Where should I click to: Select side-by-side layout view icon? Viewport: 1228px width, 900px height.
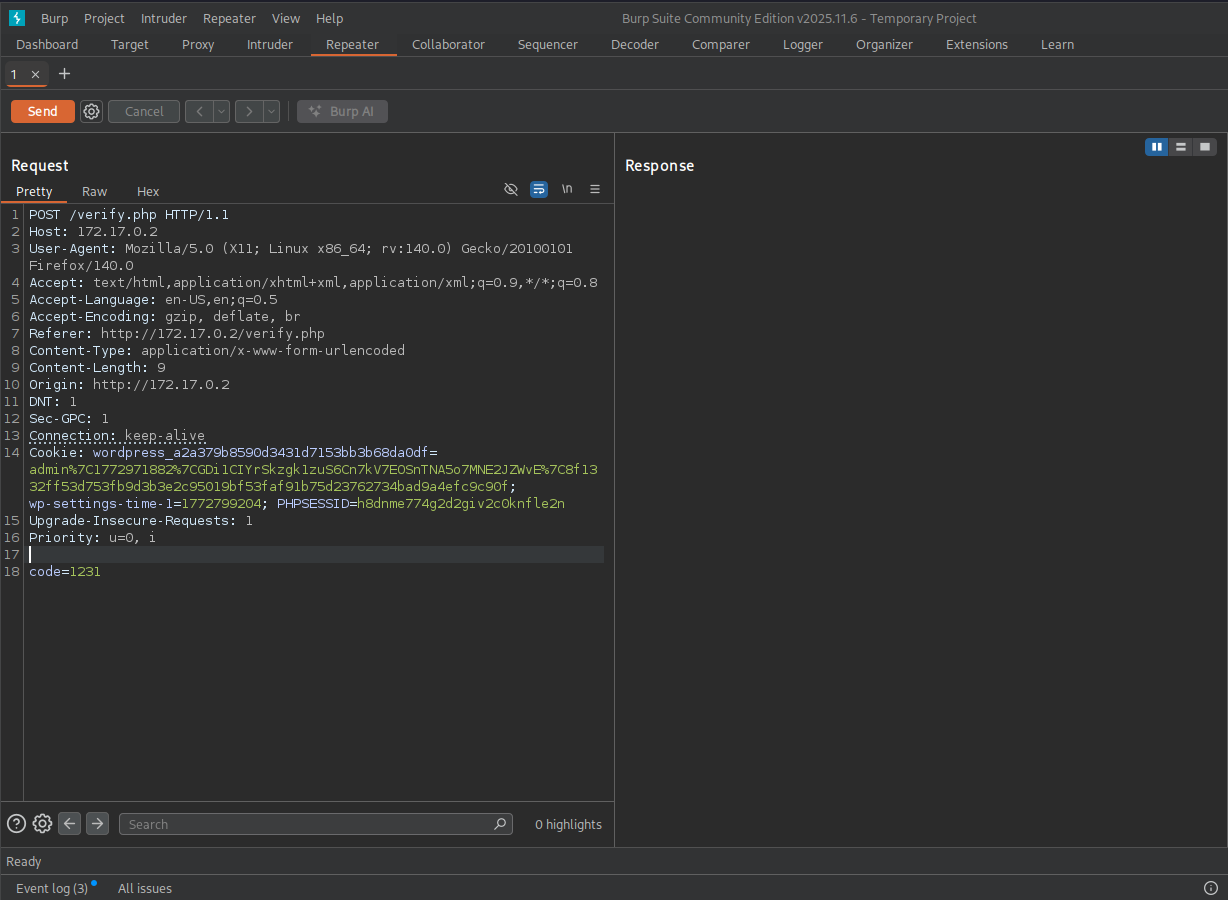click(x=1157, y=147)
